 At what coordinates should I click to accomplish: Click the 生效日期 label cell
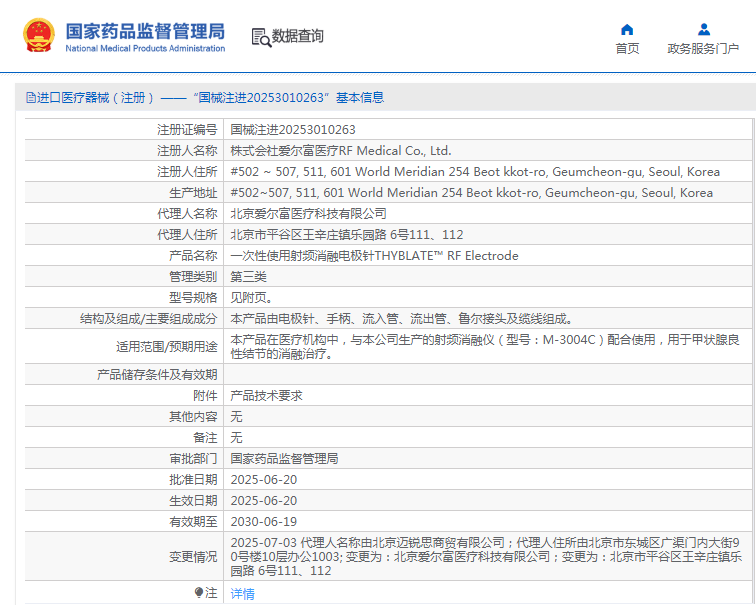coord(124,500)
